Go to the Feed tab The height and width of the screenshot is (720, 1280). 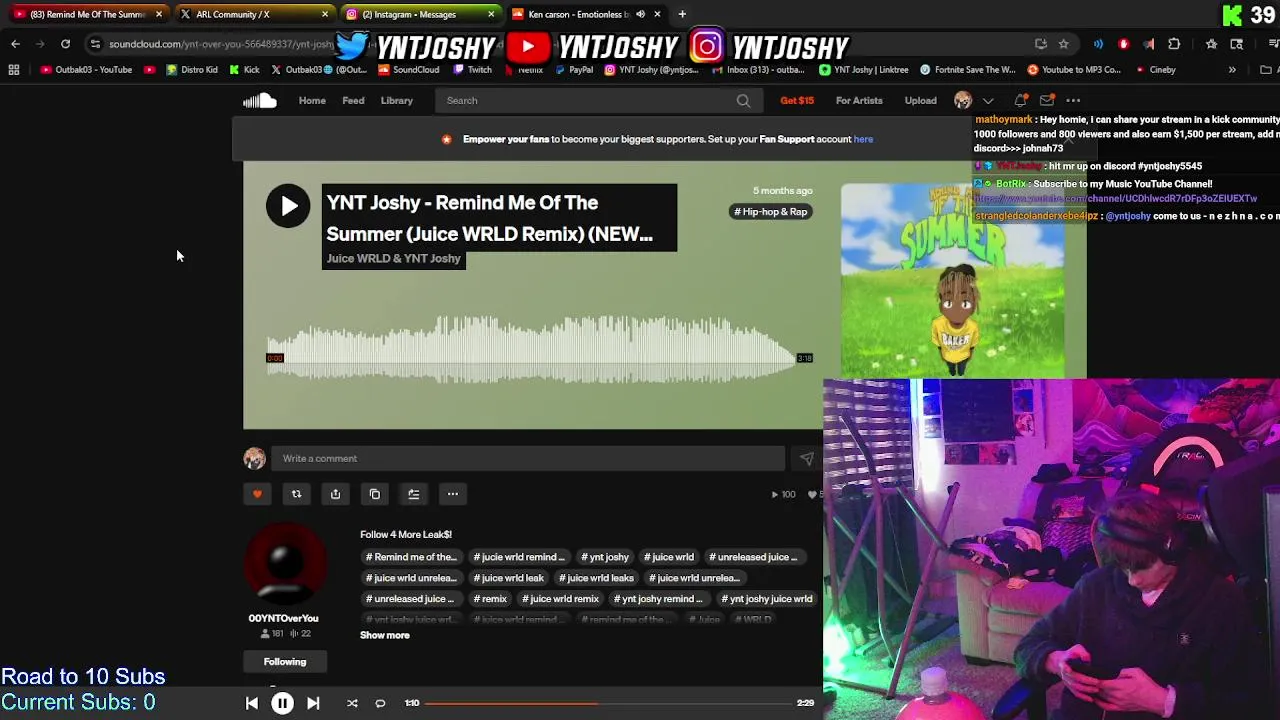(x=353, y=100)
